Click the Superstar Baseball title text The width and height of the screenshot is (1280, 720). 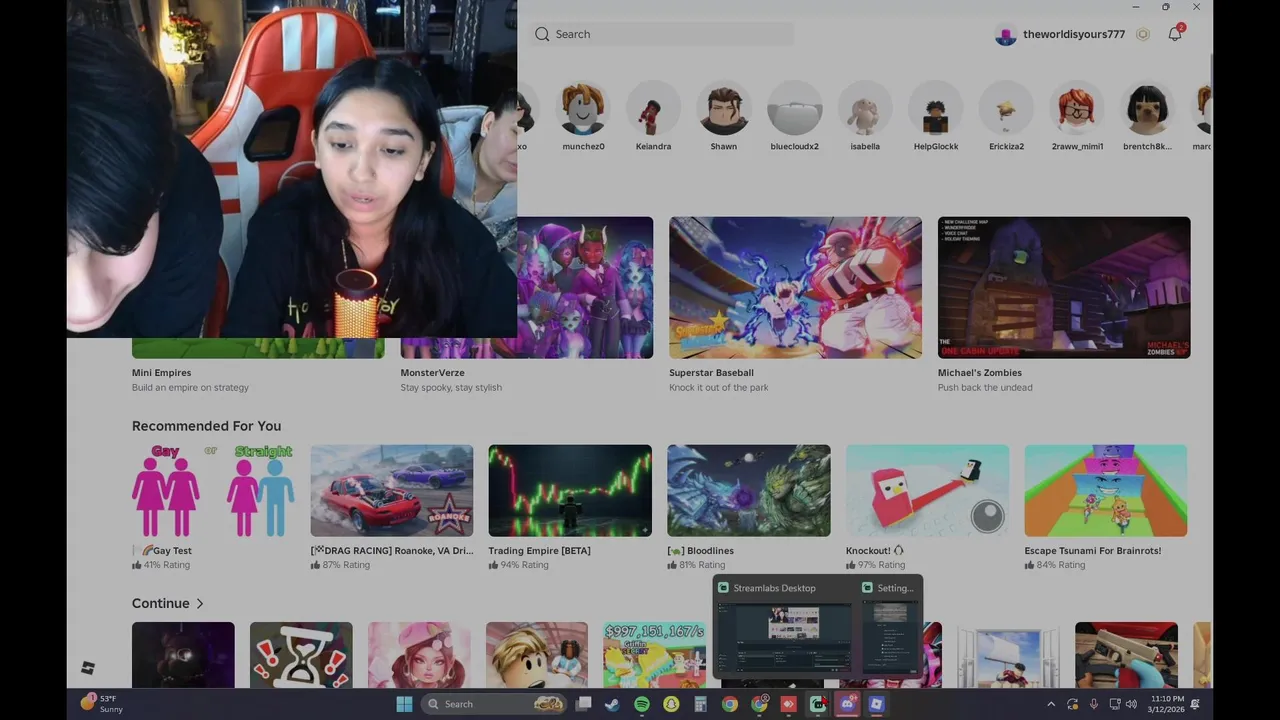point(712,373)
